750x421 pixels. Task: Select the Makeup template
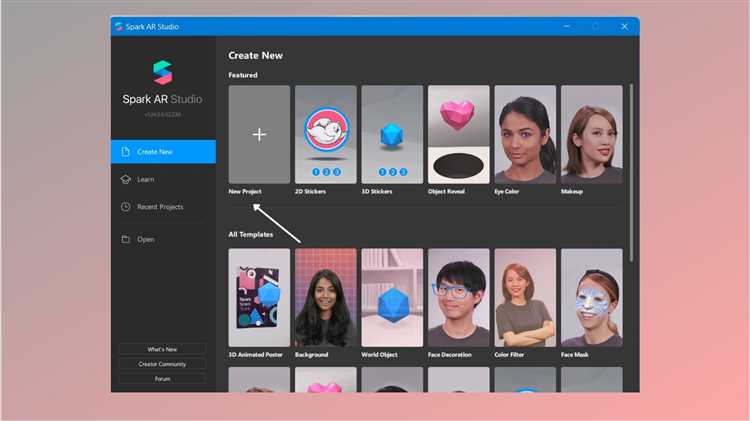[x=592, y=134]
